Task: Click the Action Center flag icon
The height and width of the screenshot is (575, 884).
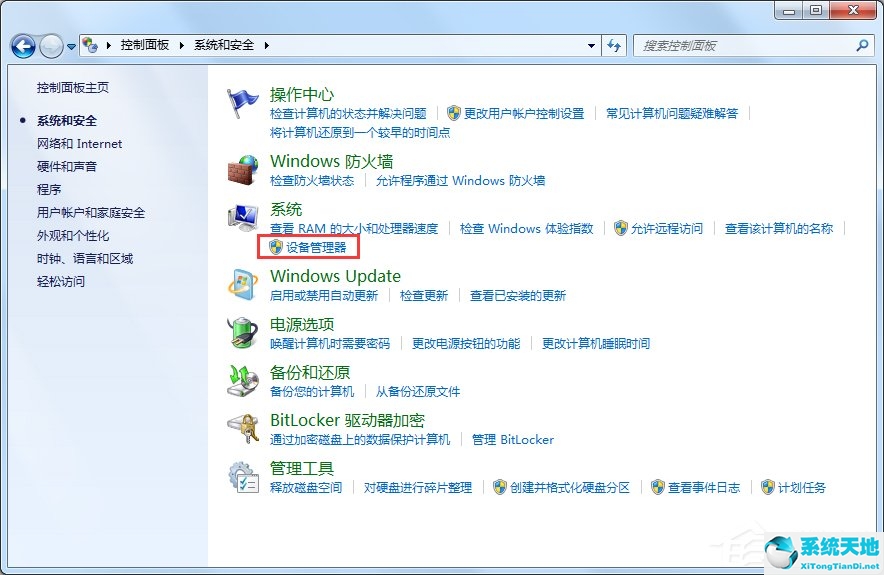Action: coord(243,103)
